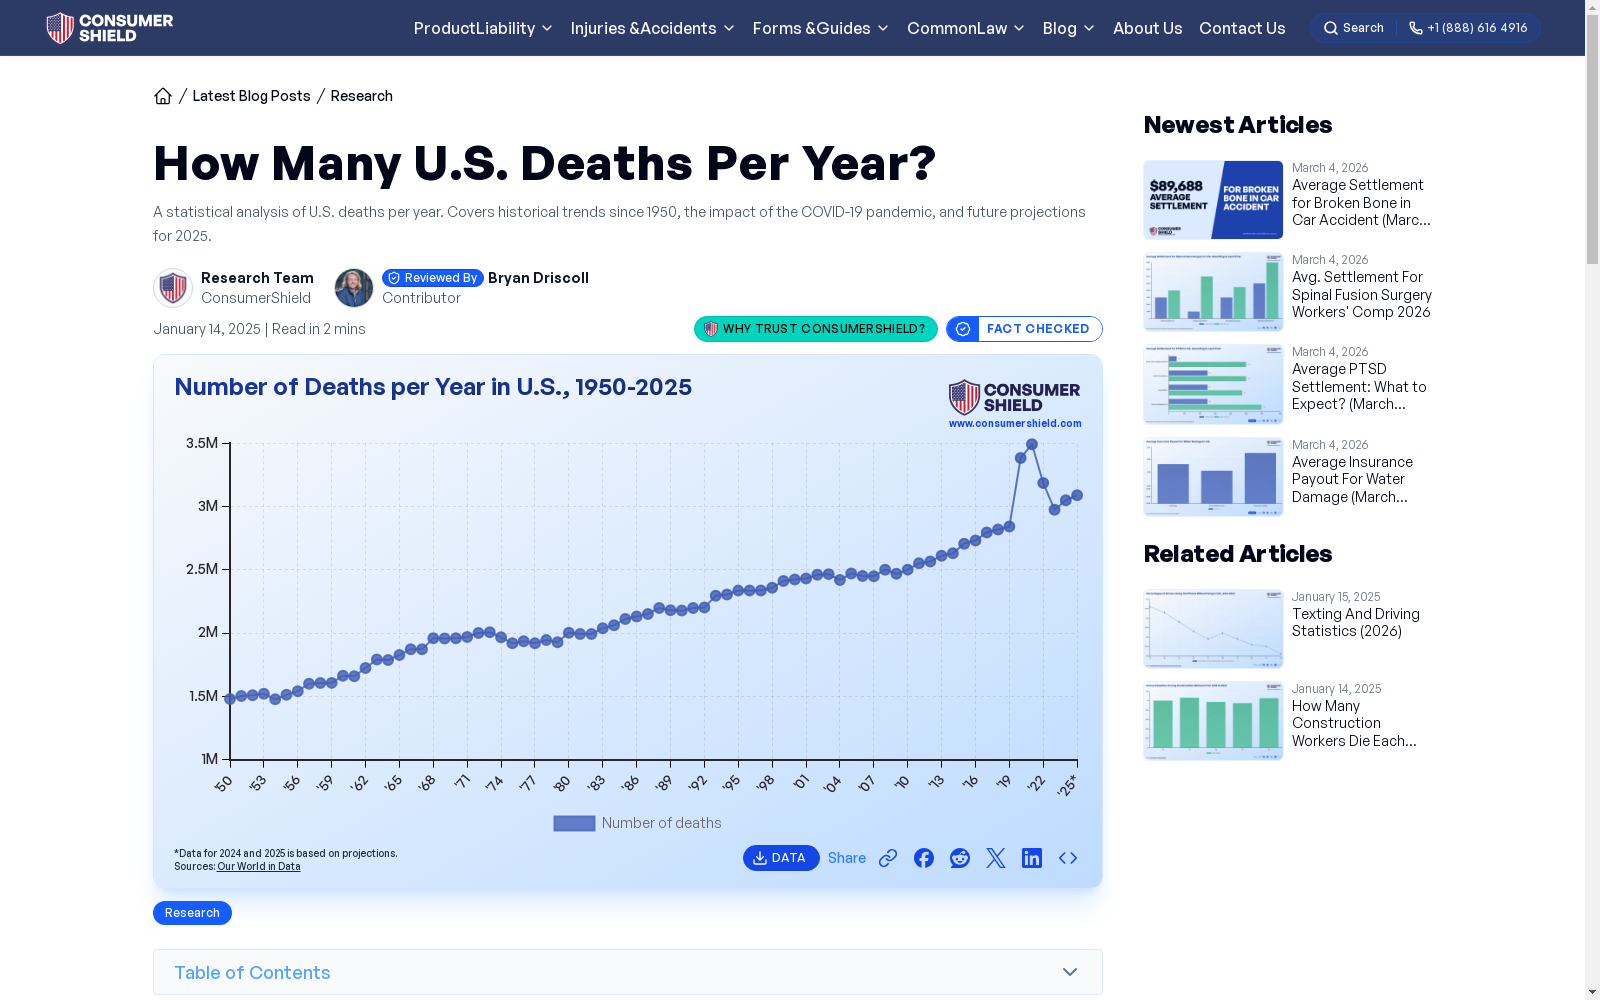This screenshot has width=1600, height=1000.
Task: Share chart on Reddit
Action: click(x=960, y=858)
